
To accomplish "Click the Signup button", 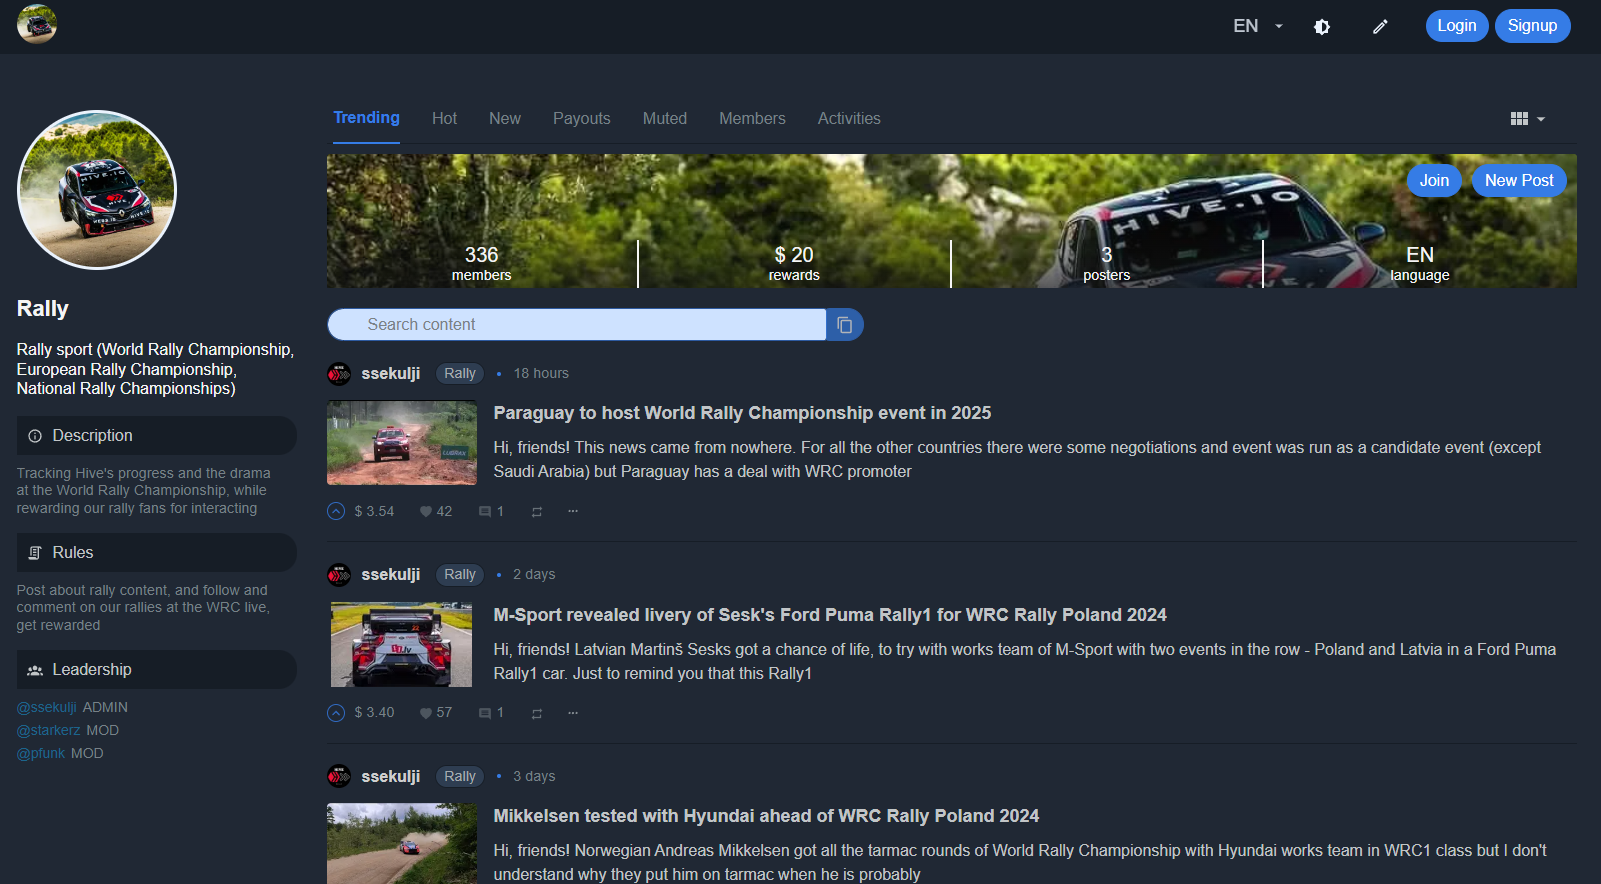I will 1532,26.
